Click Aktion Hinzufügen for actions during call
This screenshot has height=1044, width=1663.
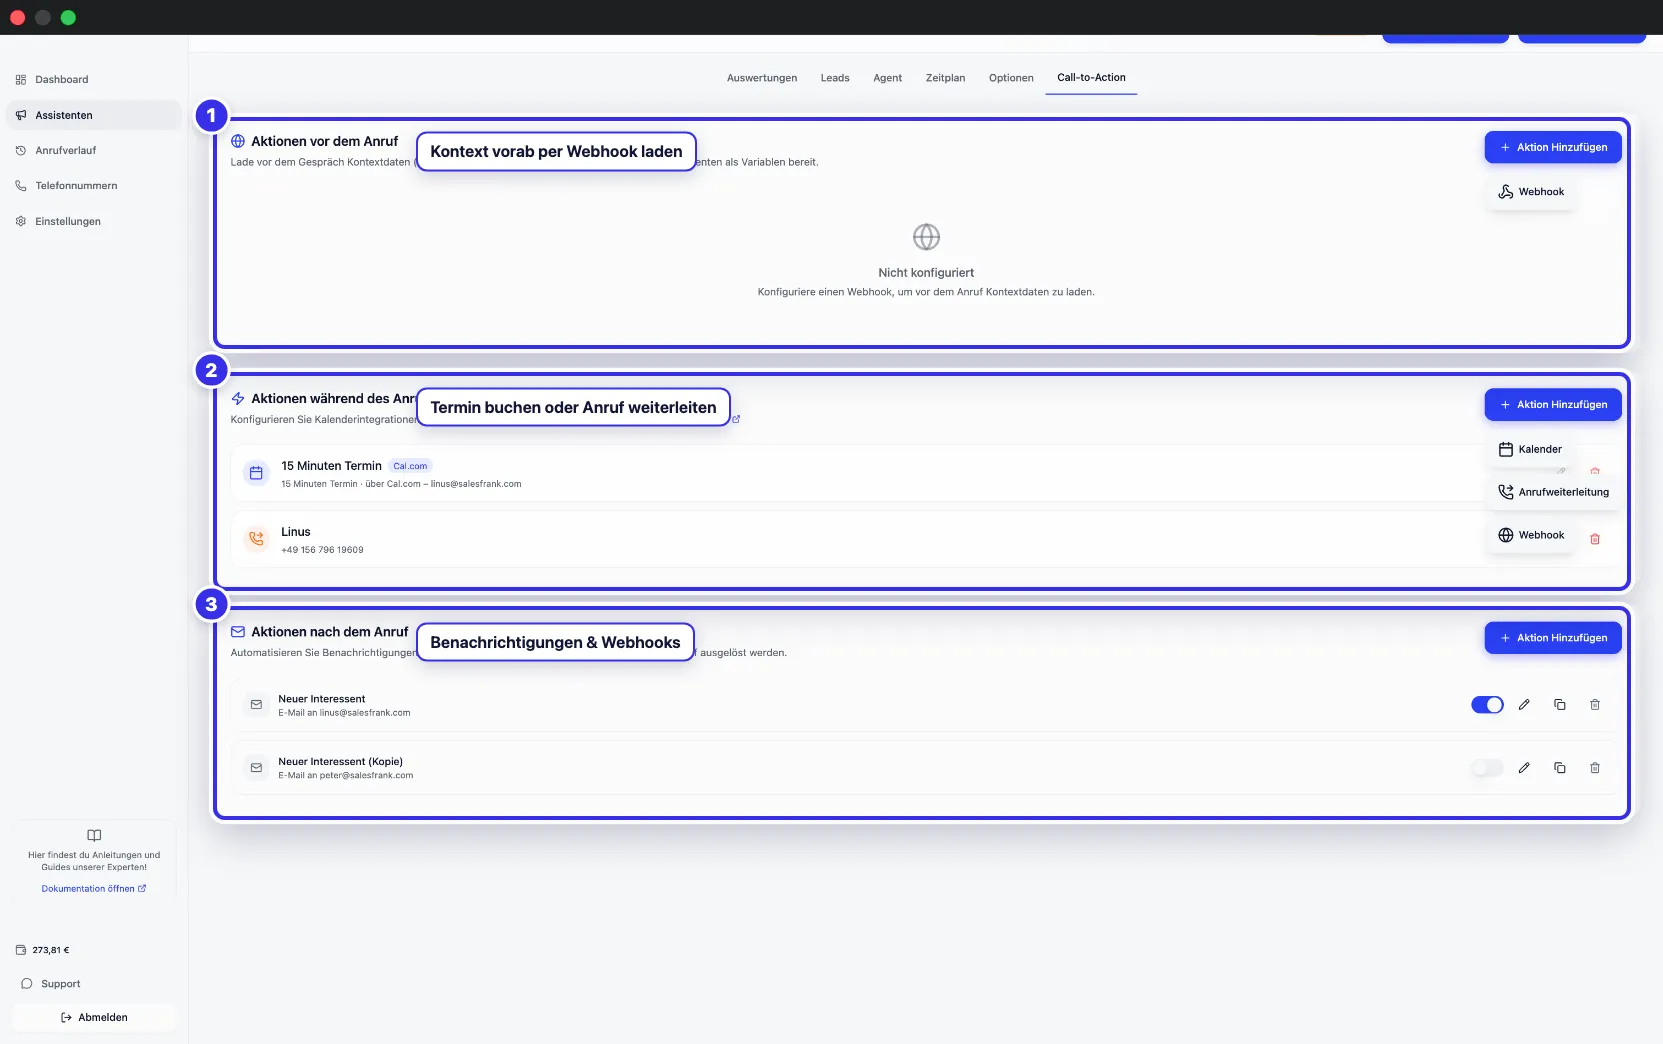(x=1553, y=404)
